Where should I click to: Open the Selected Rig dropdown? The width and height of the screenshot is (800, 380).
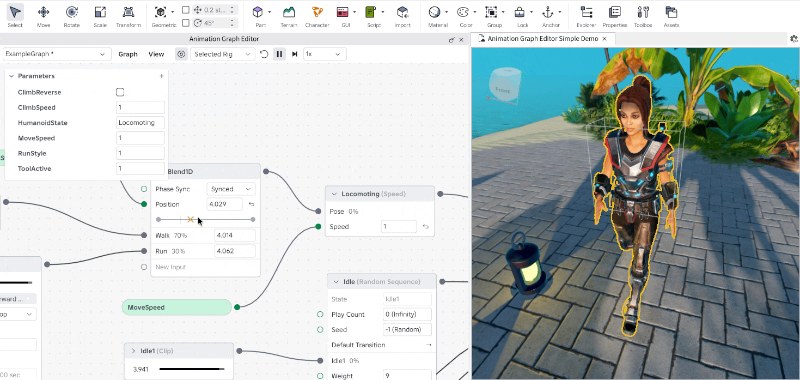tap(222, 54)
